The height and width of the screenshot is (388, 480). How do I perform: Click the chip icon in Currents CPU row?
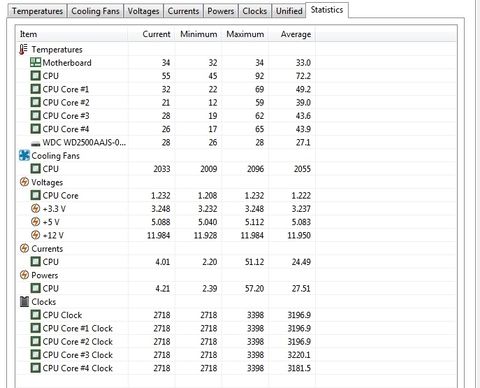pos(35,262)
